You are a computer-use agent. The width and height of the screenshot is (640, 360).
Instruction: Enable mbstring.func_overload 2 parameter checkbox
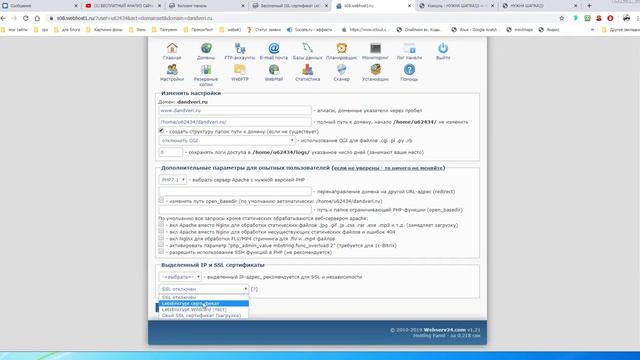click(161, 245)
